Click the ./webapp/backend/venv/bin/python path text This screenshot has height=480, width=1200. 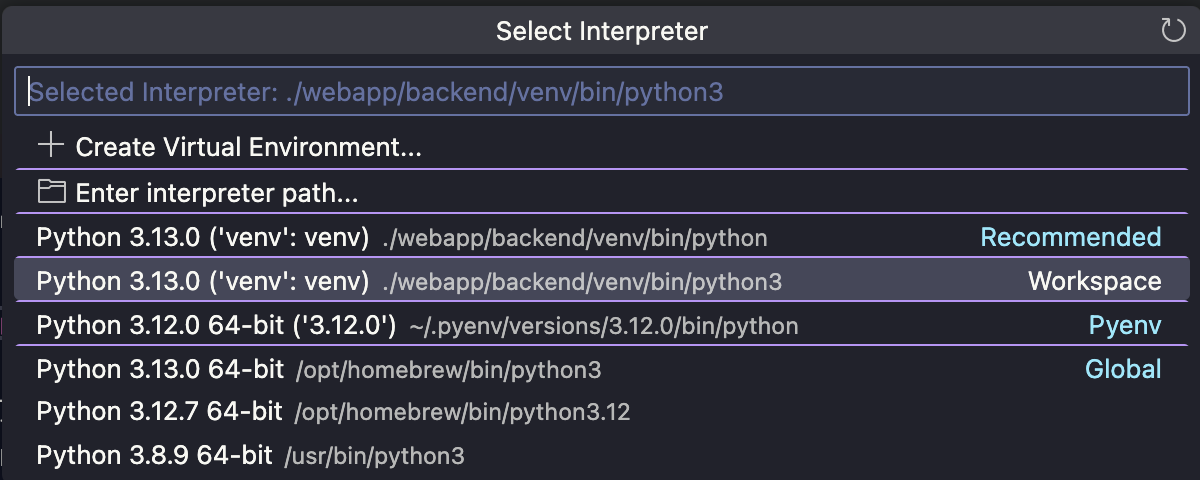pyautogui.click(x=575, y=238)
